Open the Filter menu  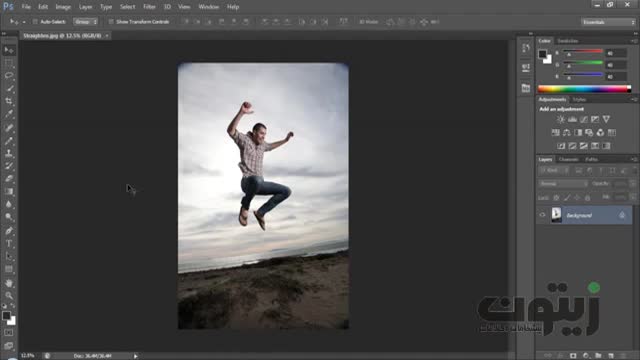[x=149, y=7]
